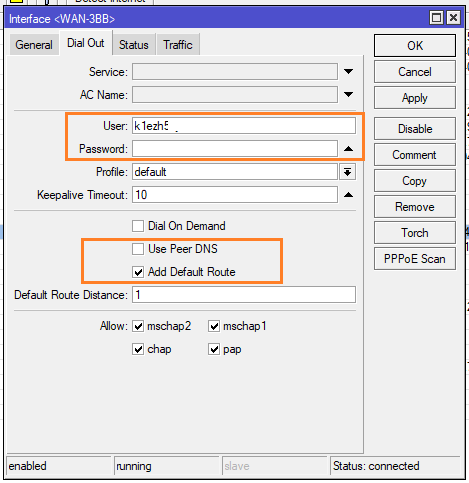
Task: Collapse the Keepalive Timeout arrow
Action: (x=348, y=195)
